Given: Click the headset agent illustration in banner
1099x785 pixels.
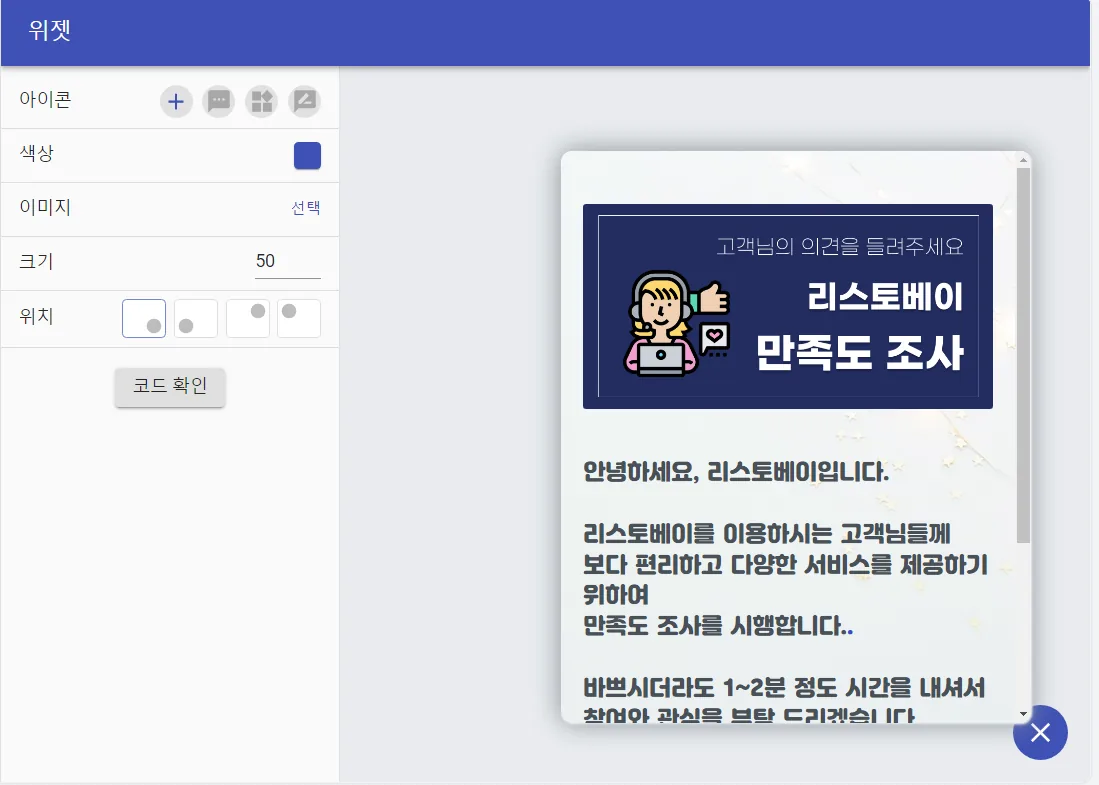Looking at the screenshot, I should (677, 324).
